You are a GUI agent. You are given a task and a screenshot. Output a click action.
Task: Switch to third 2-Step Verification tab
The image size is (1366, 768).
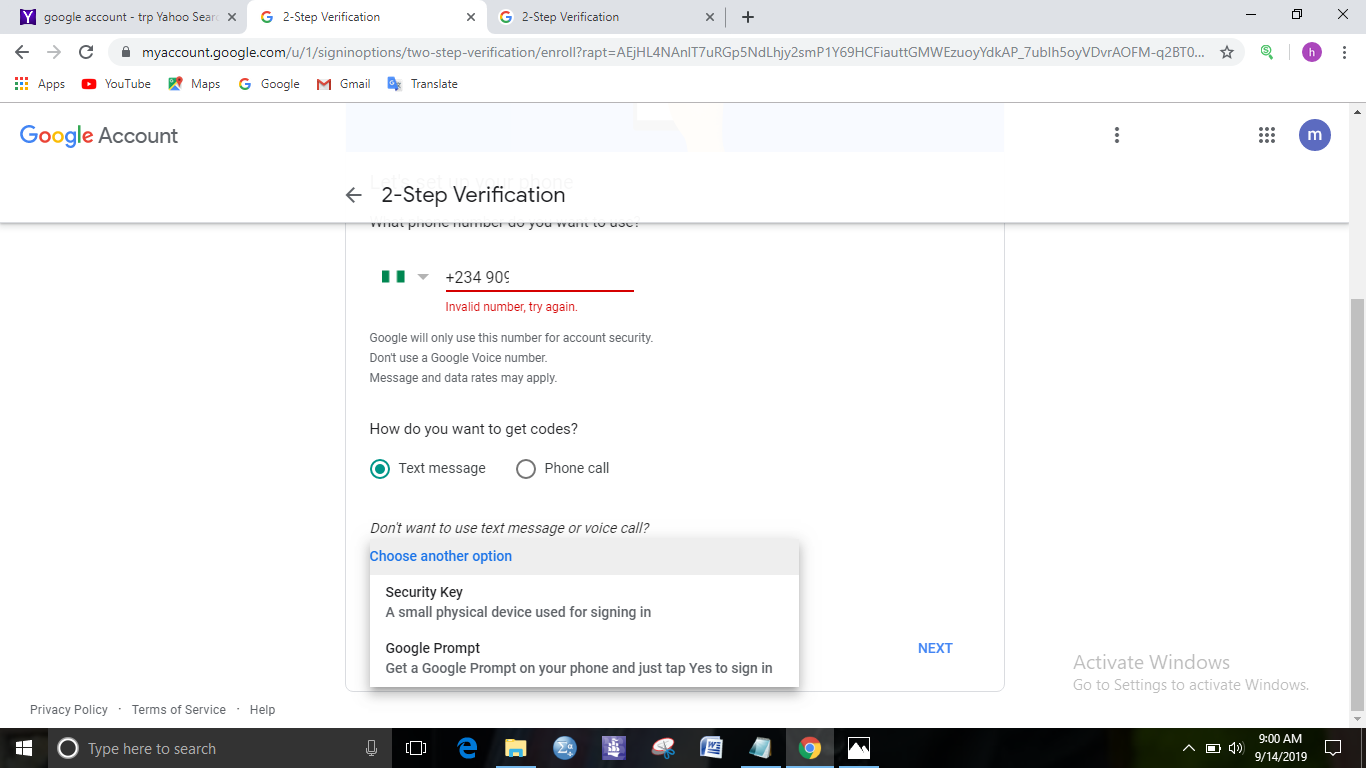tap(606, 17)
